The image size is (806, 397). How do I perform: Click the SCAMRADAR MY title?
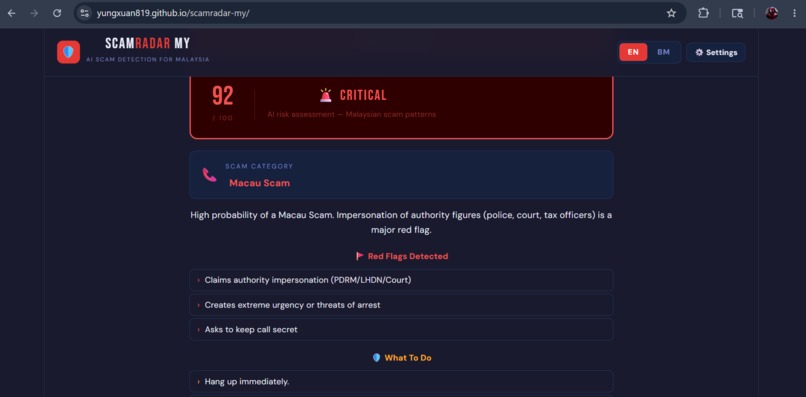(148, 44)
